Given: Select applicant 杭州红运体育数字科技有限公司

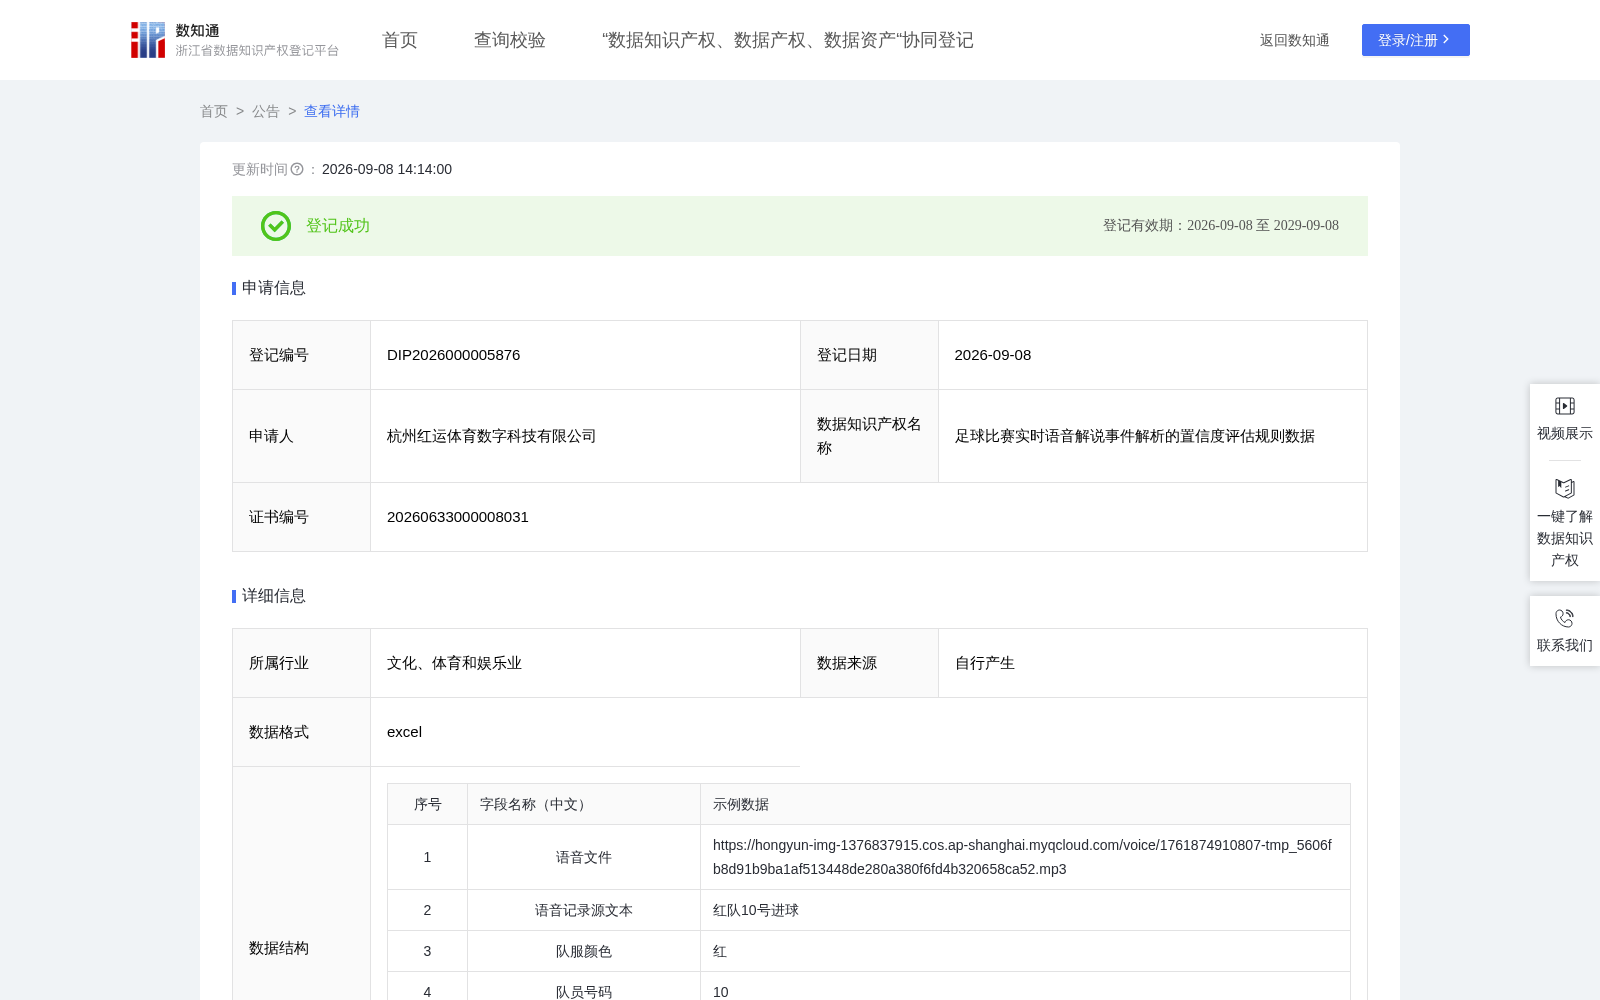Looking at the screenshot, I should pos(492,436).
